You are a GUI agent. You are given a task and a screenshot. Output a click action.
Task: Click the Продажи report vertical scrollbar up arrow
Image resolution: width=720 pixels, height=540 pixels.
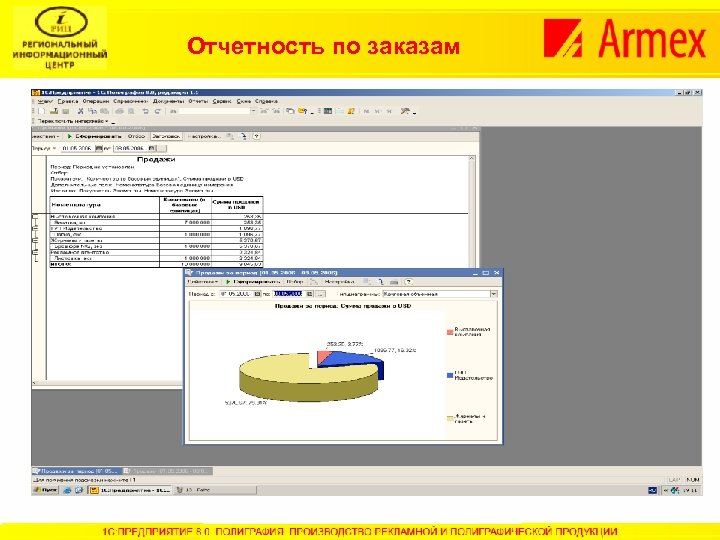(472, 158)
